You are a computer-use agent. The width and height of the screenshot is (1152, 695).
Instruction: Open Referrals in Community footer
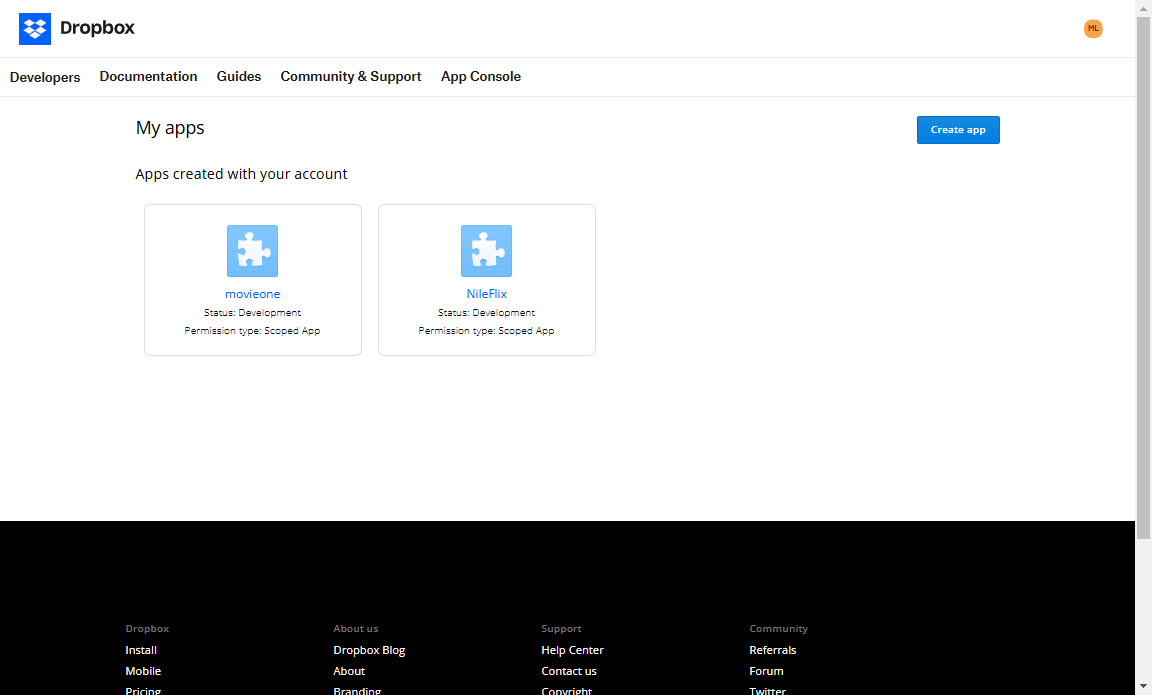click(773, 650)
